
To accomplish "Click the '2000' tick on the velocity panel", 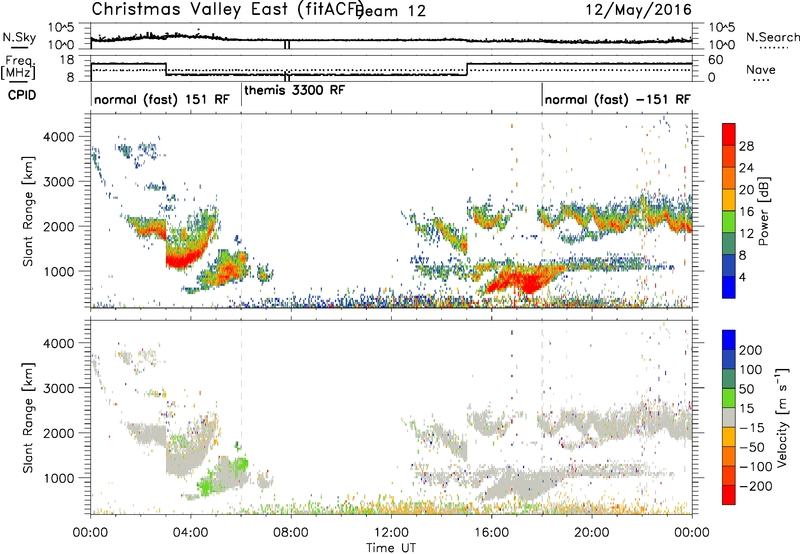I will pos(59,433).
